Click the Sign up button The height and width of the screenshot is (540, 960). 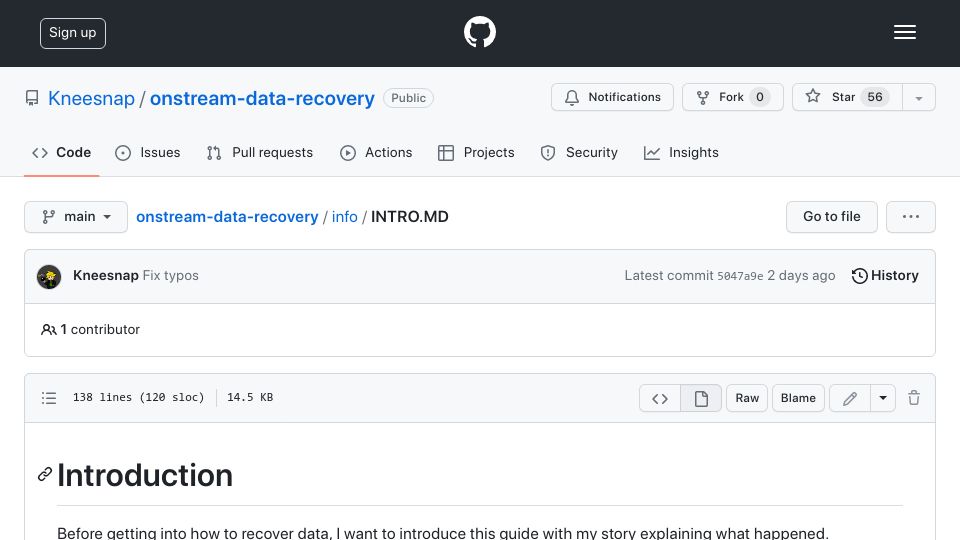[73, 33]
